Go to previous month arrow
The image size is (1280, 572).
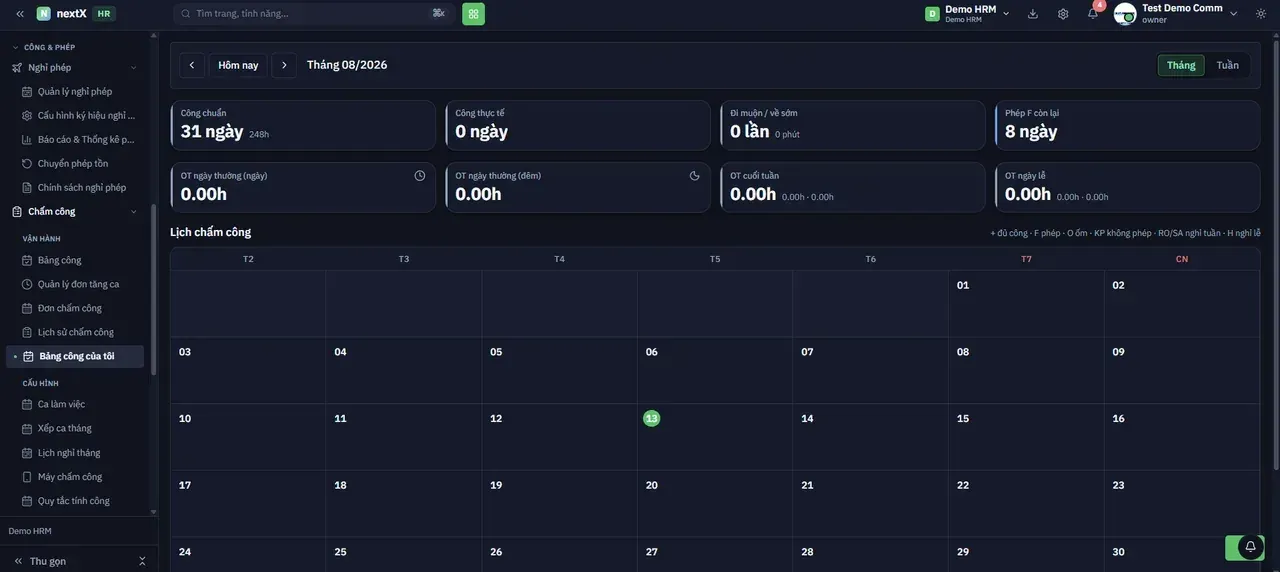click(192, 65)
